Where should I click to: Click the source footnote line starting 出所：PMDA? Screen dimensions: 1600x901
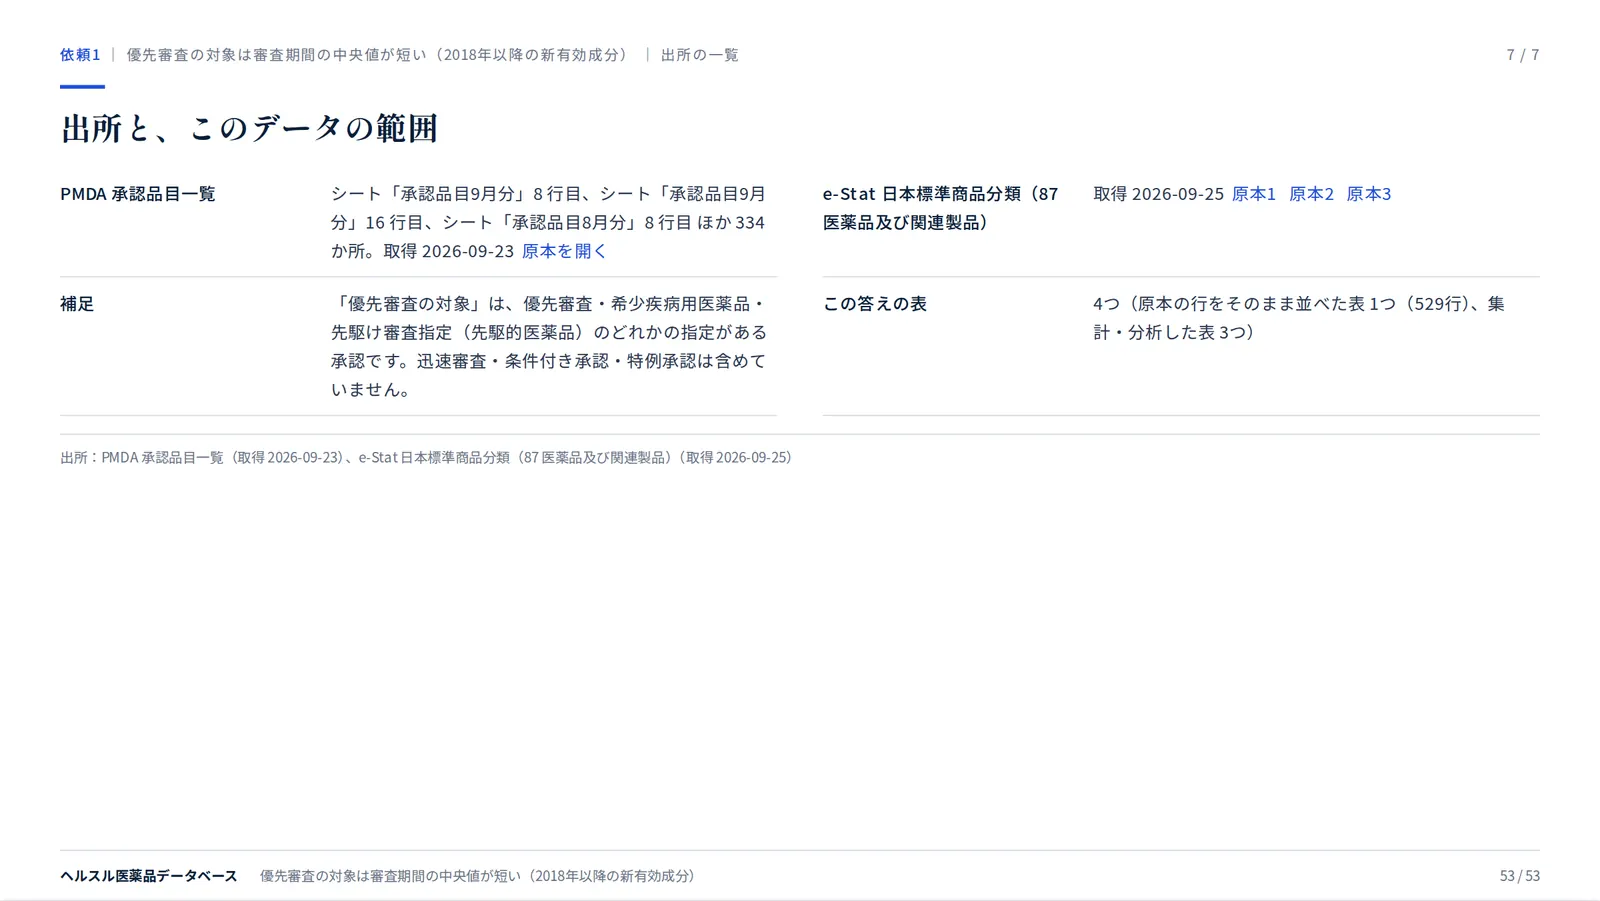point(426,457)
